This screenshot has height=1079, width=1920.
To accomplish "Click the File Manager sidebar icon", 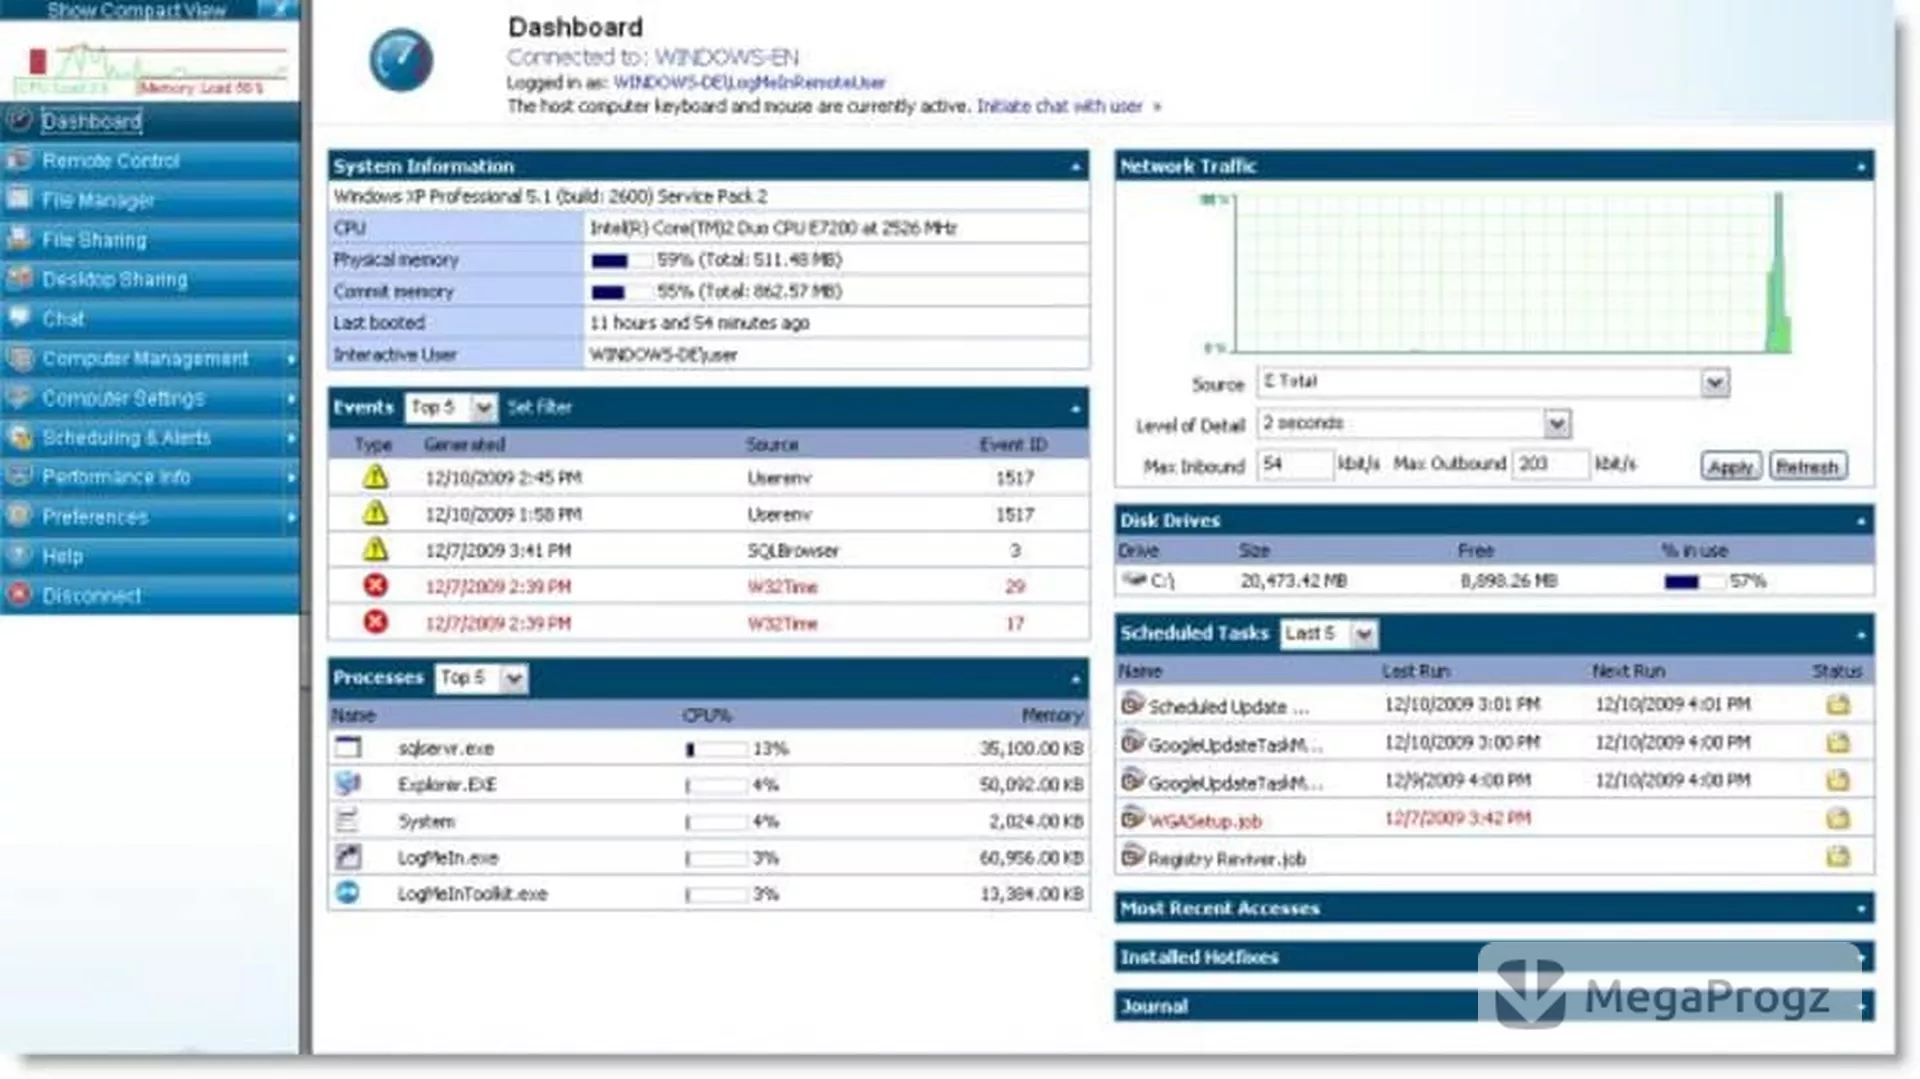I will pyautogui.click(x=19, y=199).
